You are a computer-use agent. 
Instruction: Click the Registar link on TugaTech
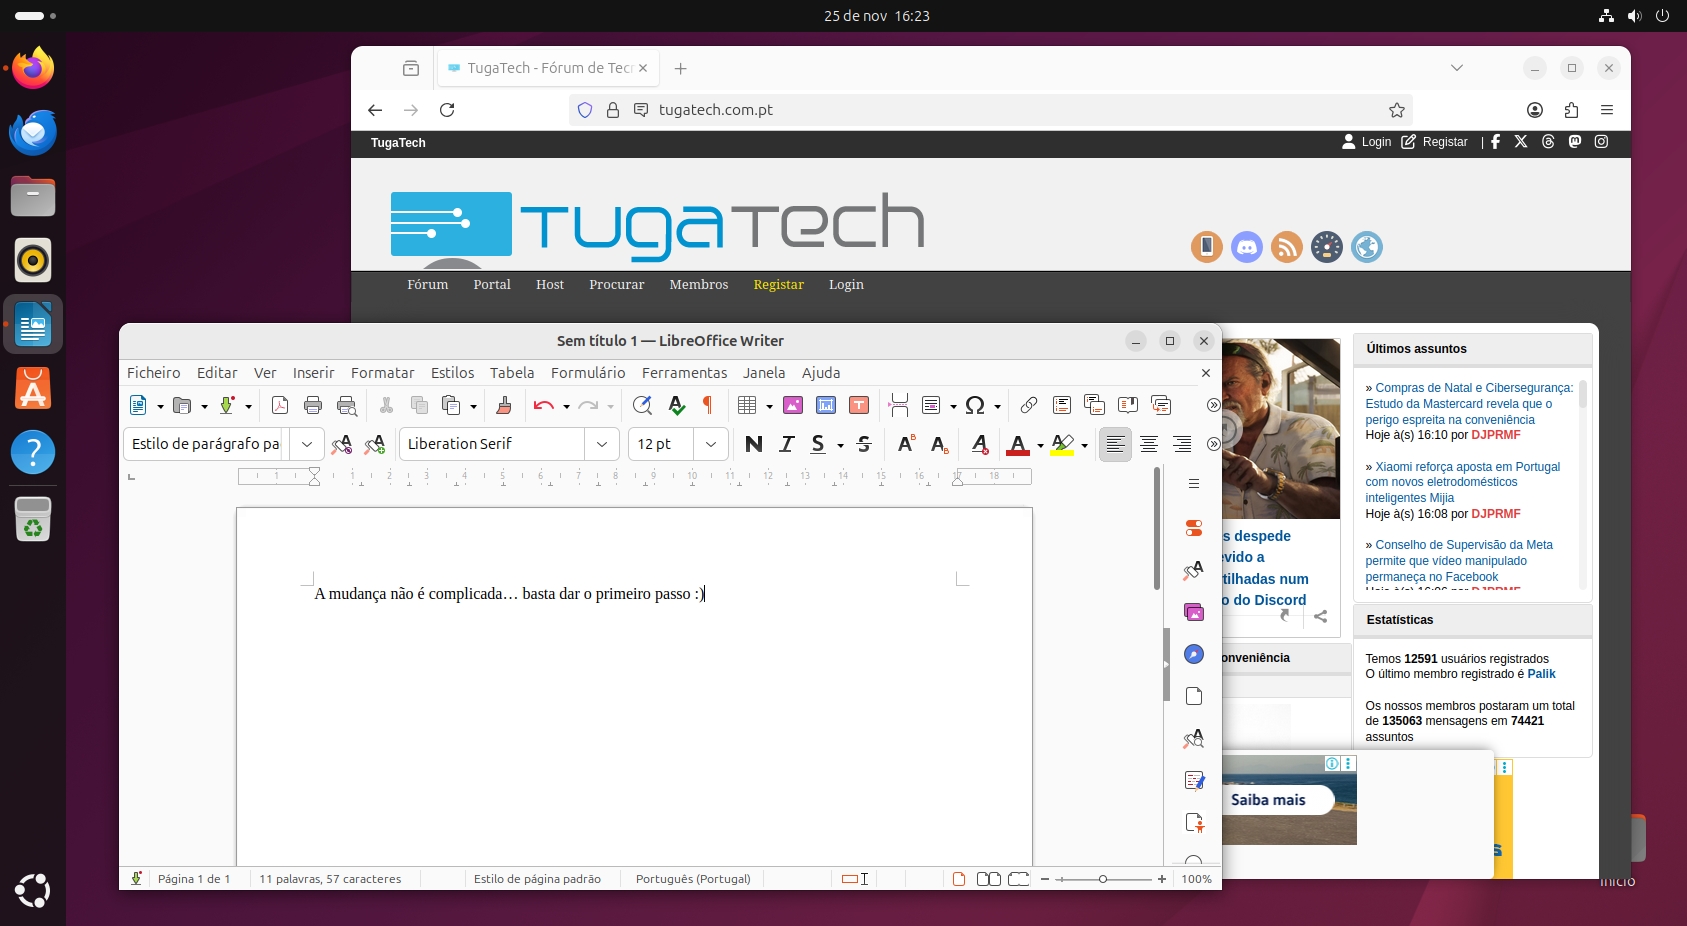coord(779,285)
